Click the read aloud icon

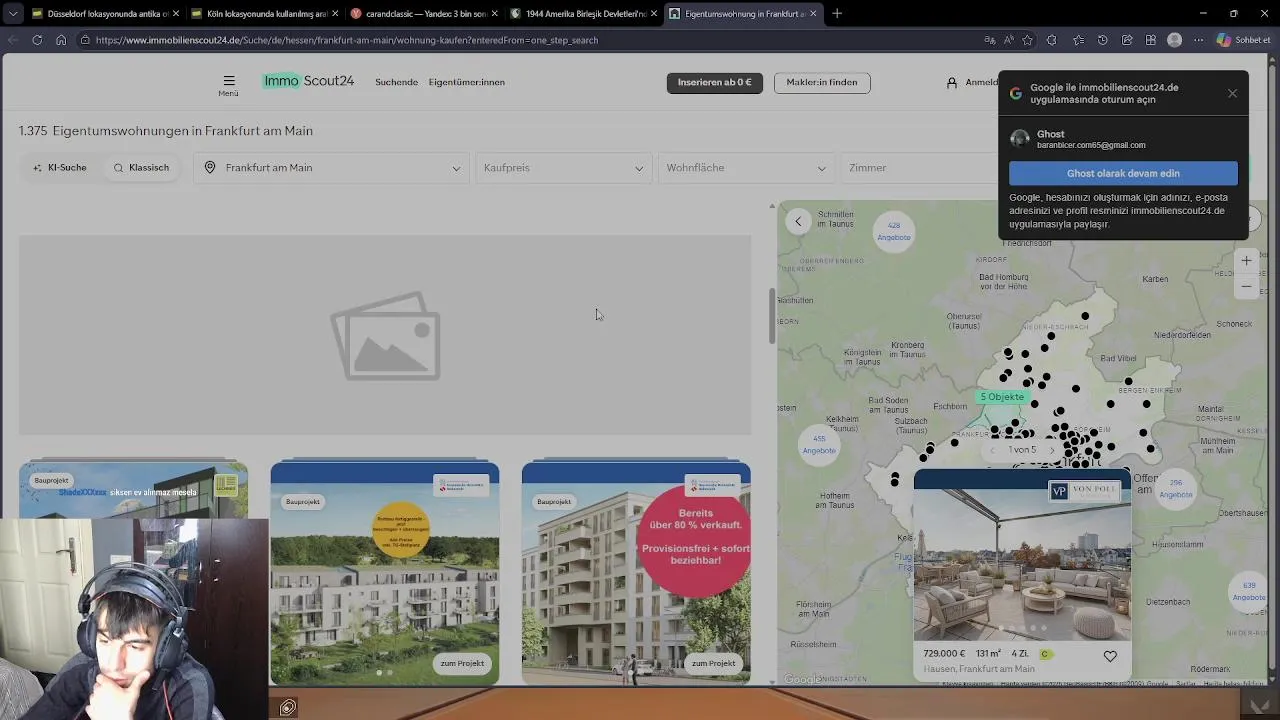(1008, 40)
